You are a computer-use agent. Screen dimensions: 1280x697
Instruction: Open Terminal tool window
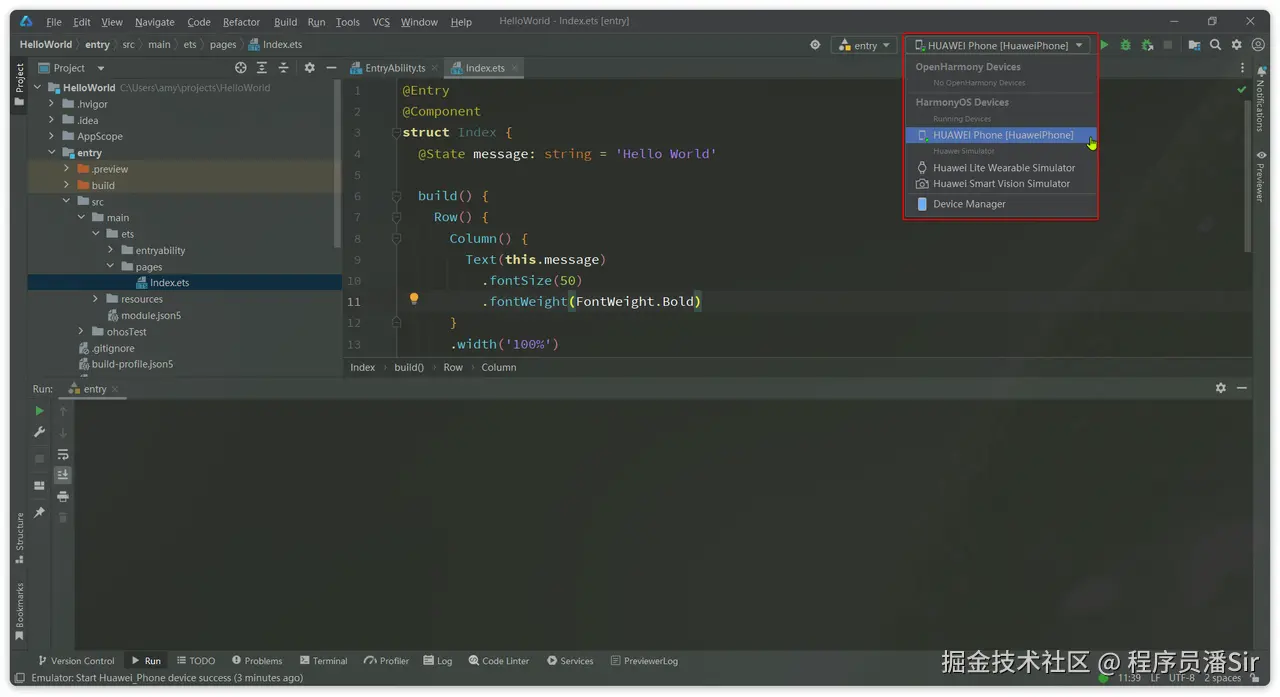point(323,661)
